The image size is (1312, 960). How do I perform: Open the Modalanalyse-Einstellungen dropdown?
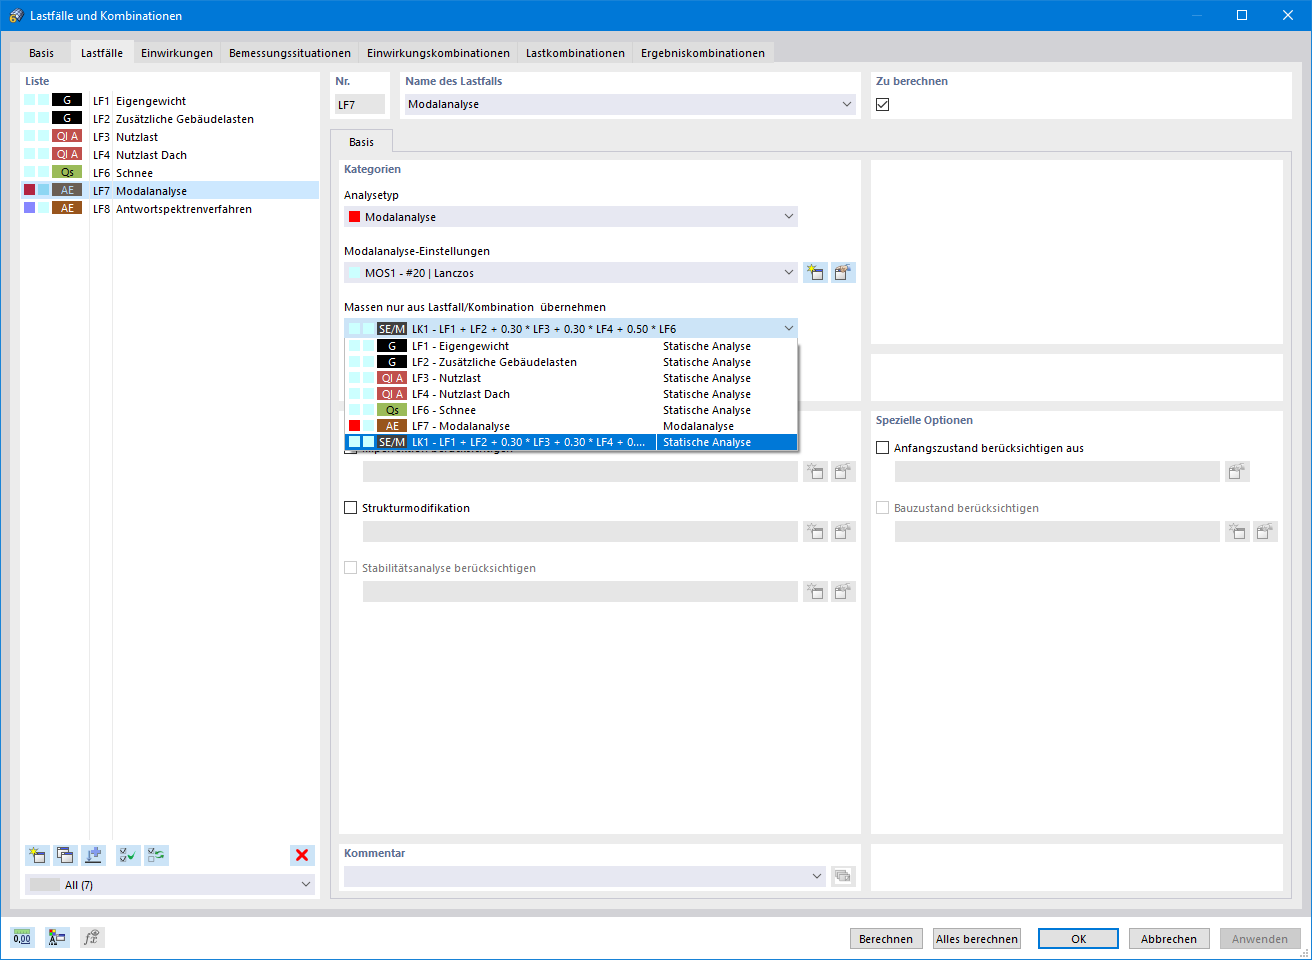click(788, 272)
